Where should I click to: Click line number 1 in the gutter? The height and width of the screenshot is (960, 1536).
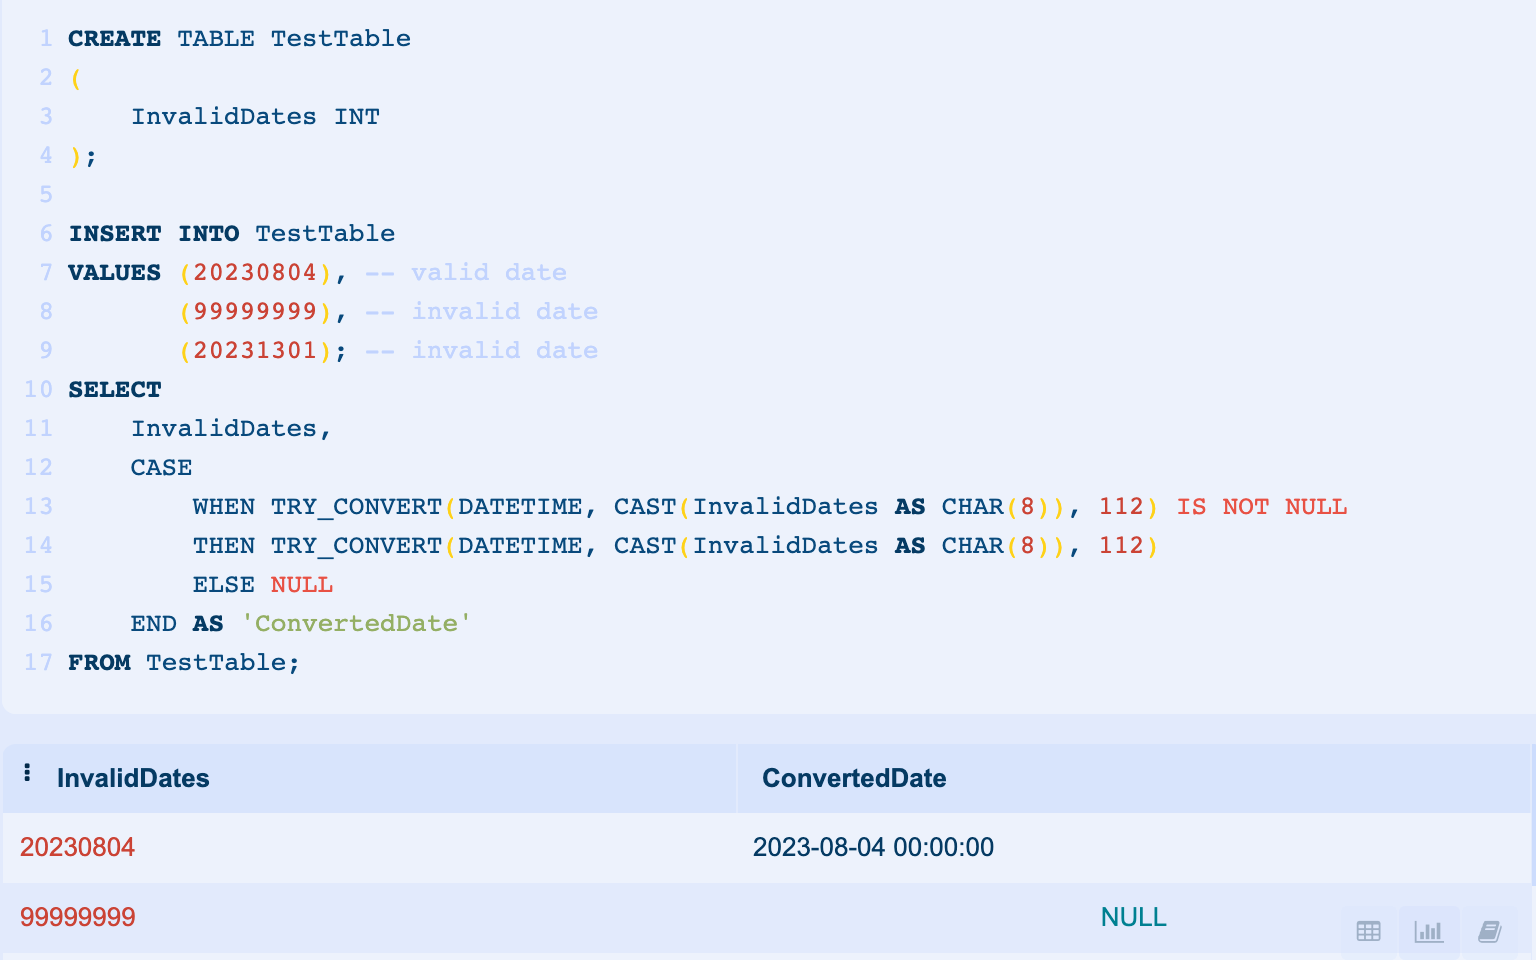[45, 38]
